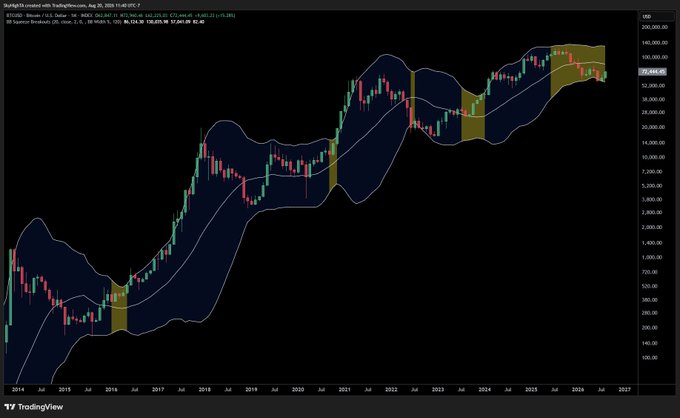Screen dimensions: 680x418
Task: Select the BTCUSD Bitcoin / U.S. Dollar legend title
Action: pyautogui.click(x=49, y=15)
